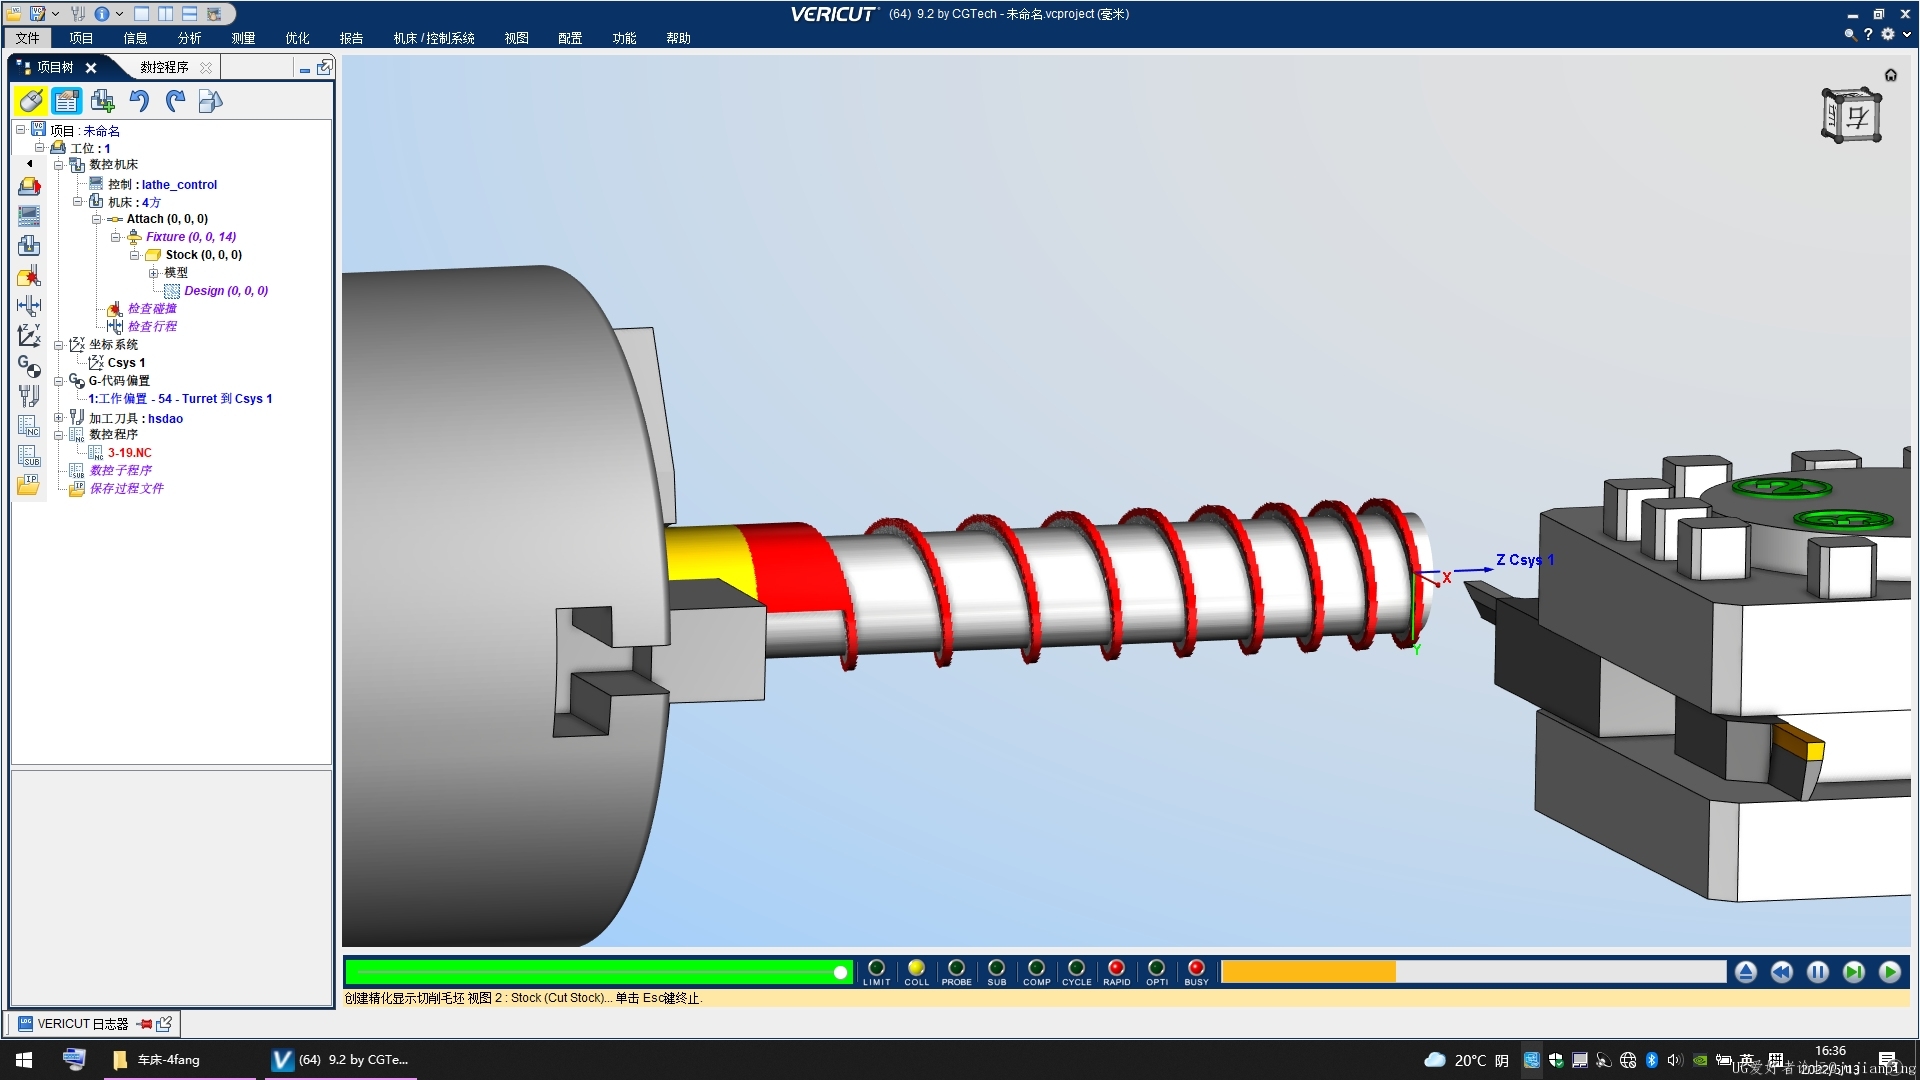Click the home view icon above view cube
This screenshot has width=1920, height=1080.
pos(1890,75)
